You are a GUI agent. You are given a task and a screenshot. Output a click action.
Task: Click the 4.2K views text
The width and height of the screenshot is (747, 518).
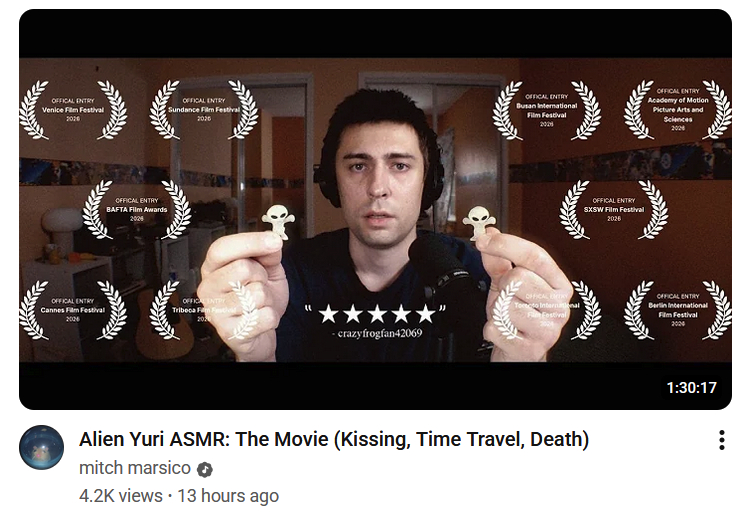click(x=121, y=496)
